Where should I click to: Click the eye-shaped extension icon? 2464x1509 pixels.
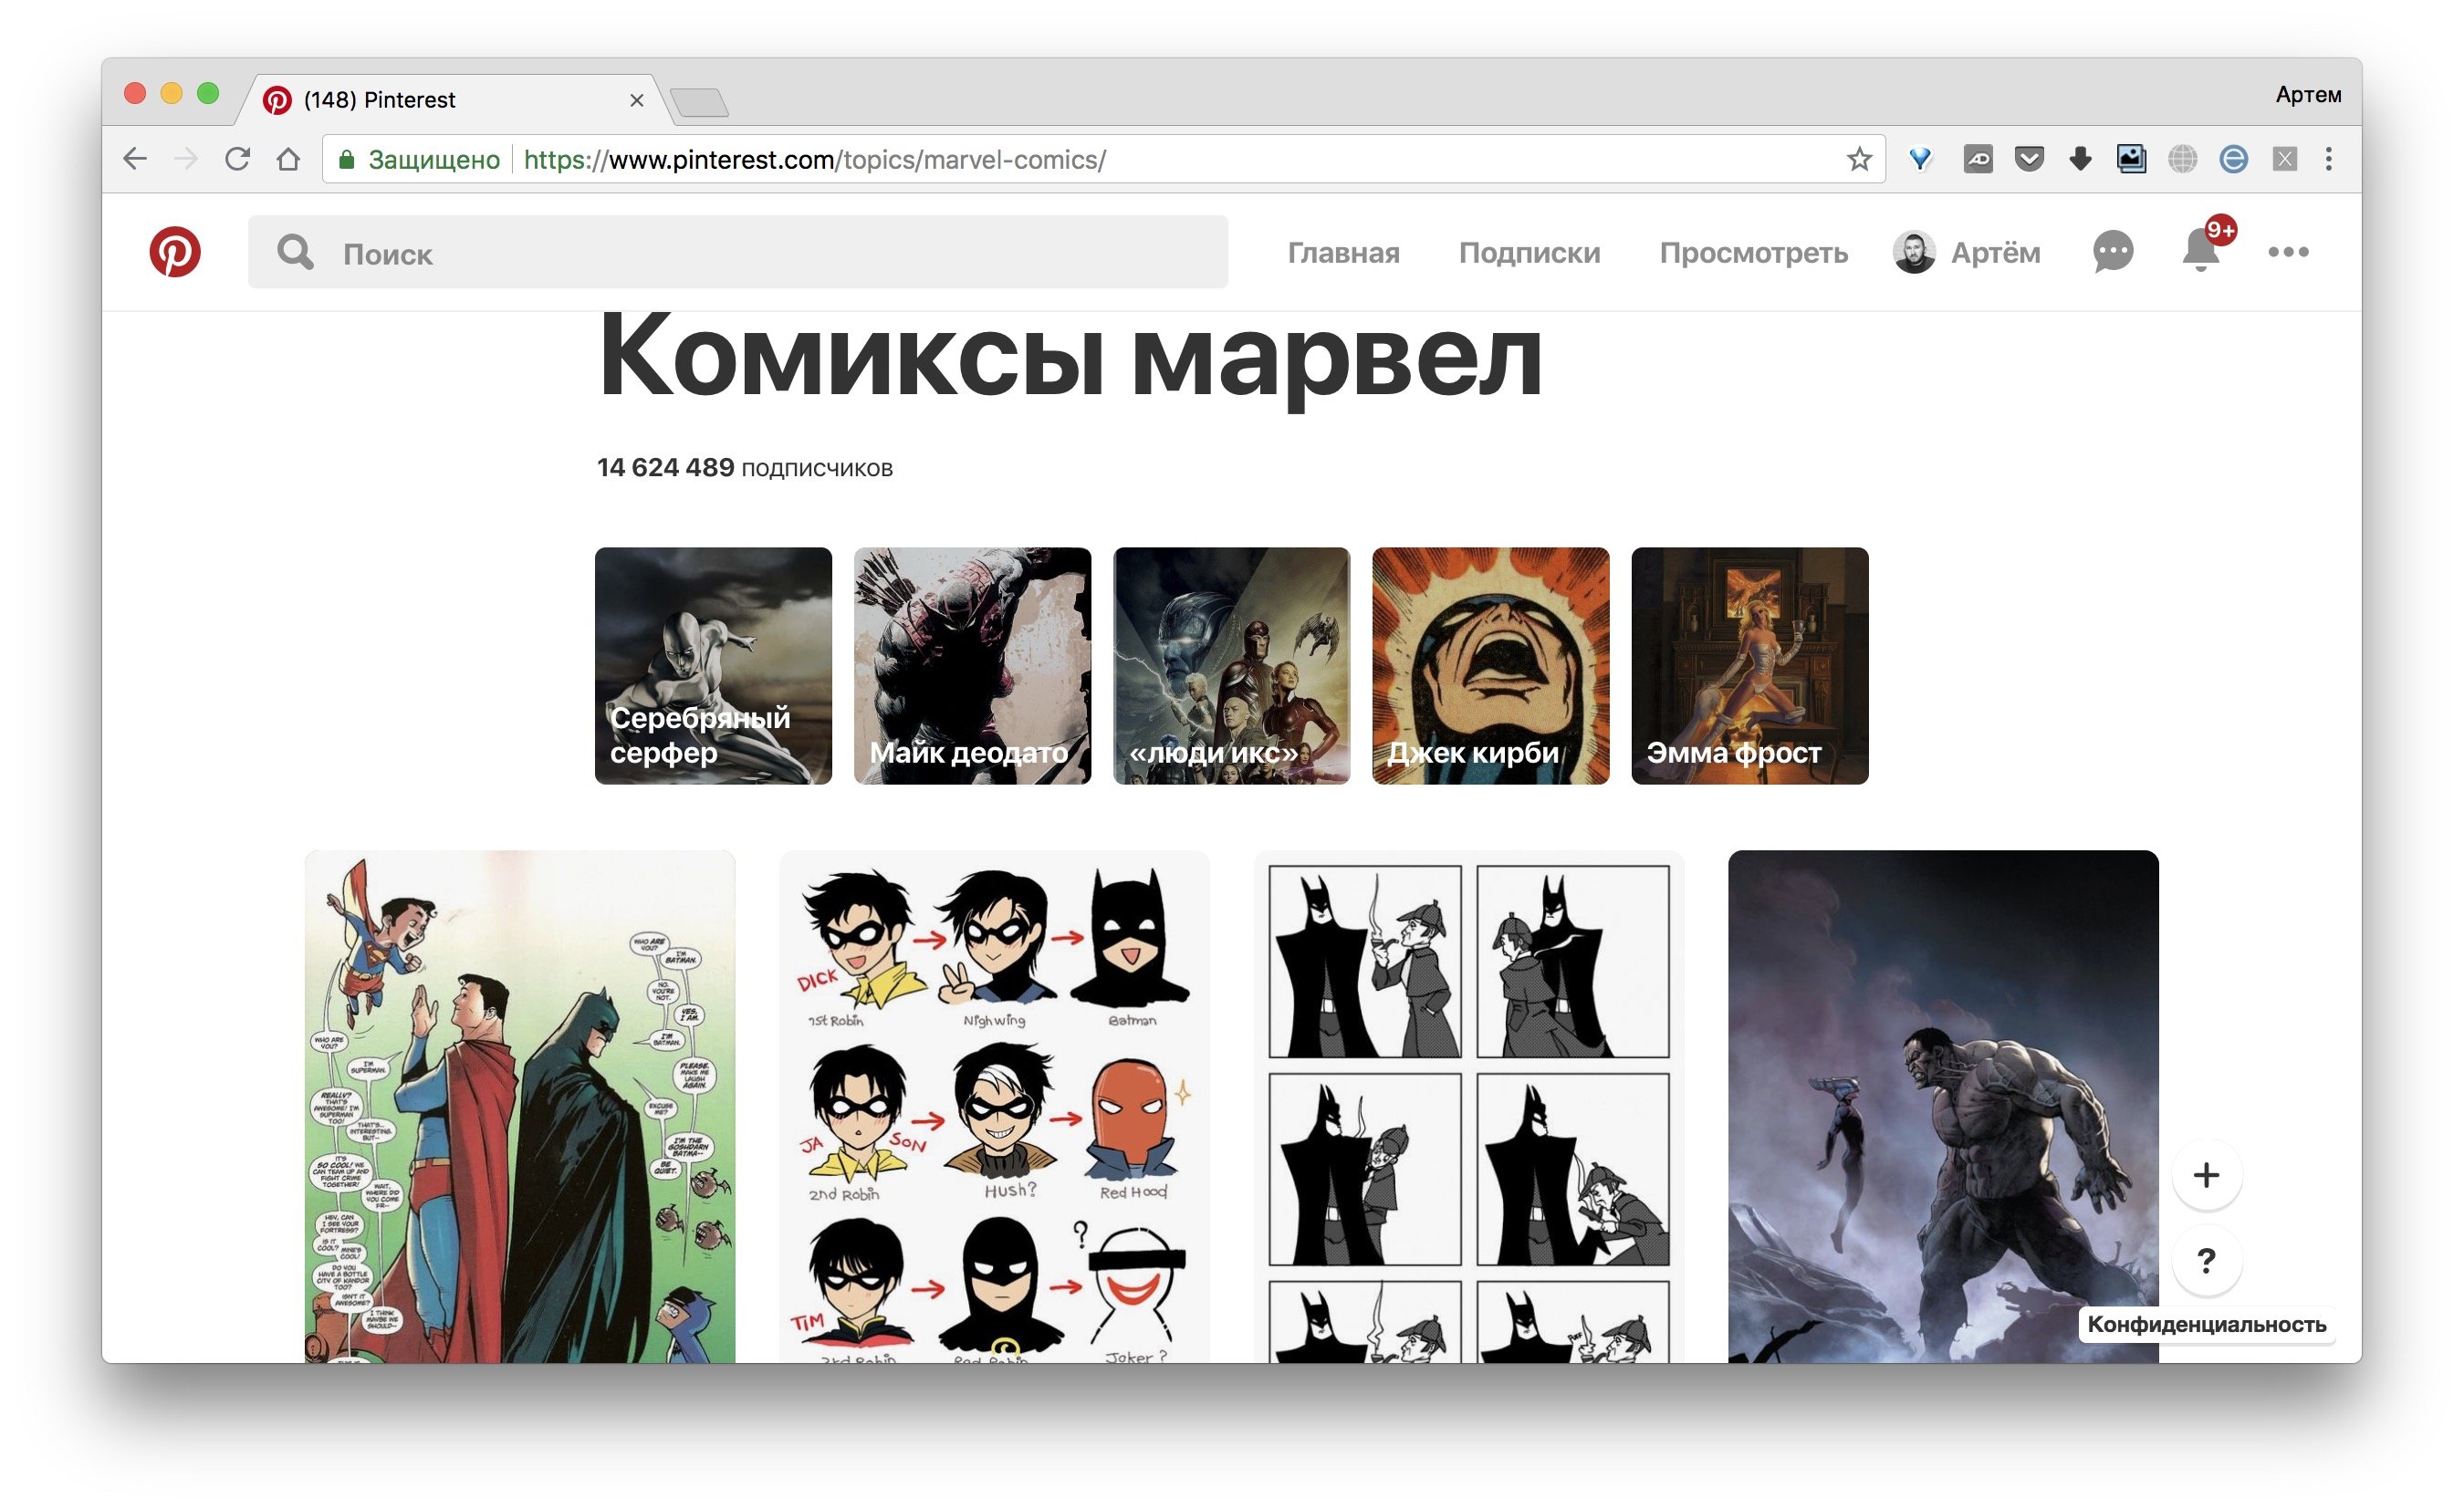click(x=1977, y=159)
